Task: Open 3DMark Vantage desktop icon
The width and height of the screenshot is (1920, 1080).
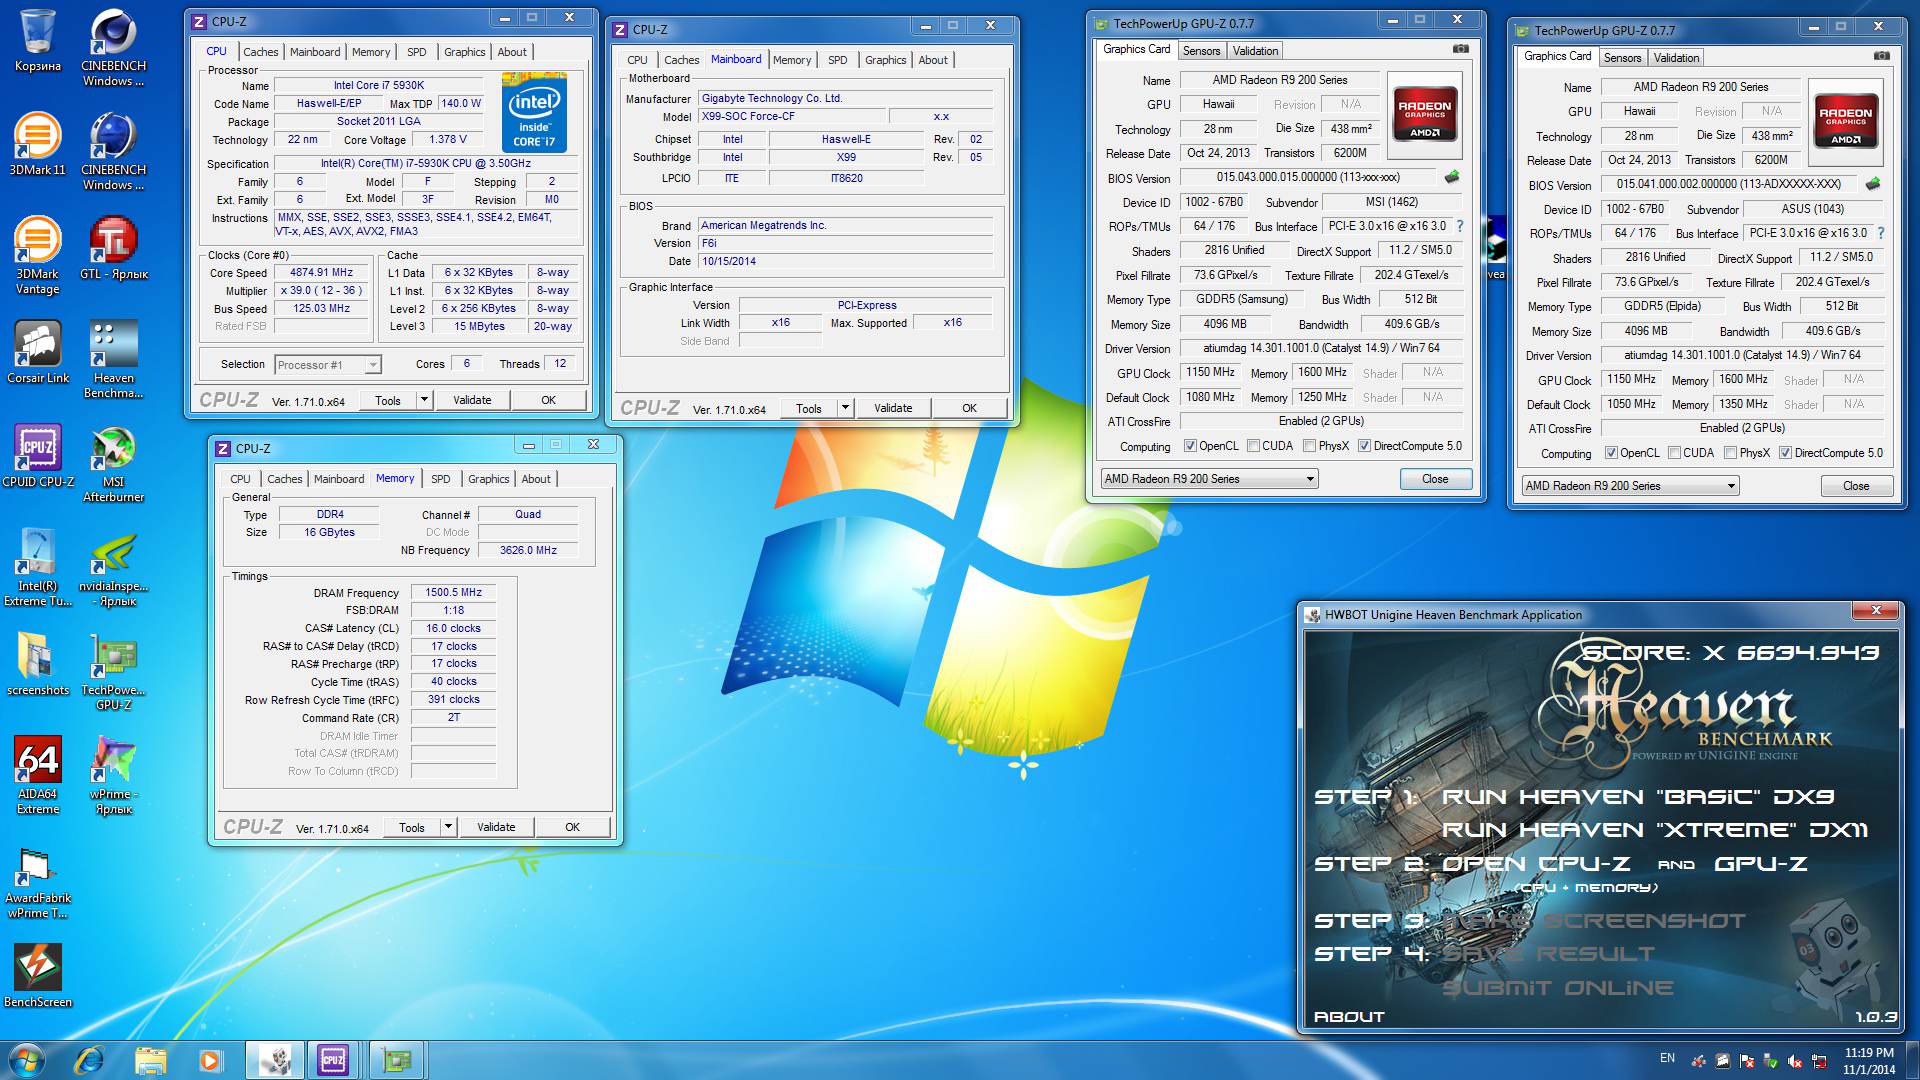Action: click(x=38, y=254)
